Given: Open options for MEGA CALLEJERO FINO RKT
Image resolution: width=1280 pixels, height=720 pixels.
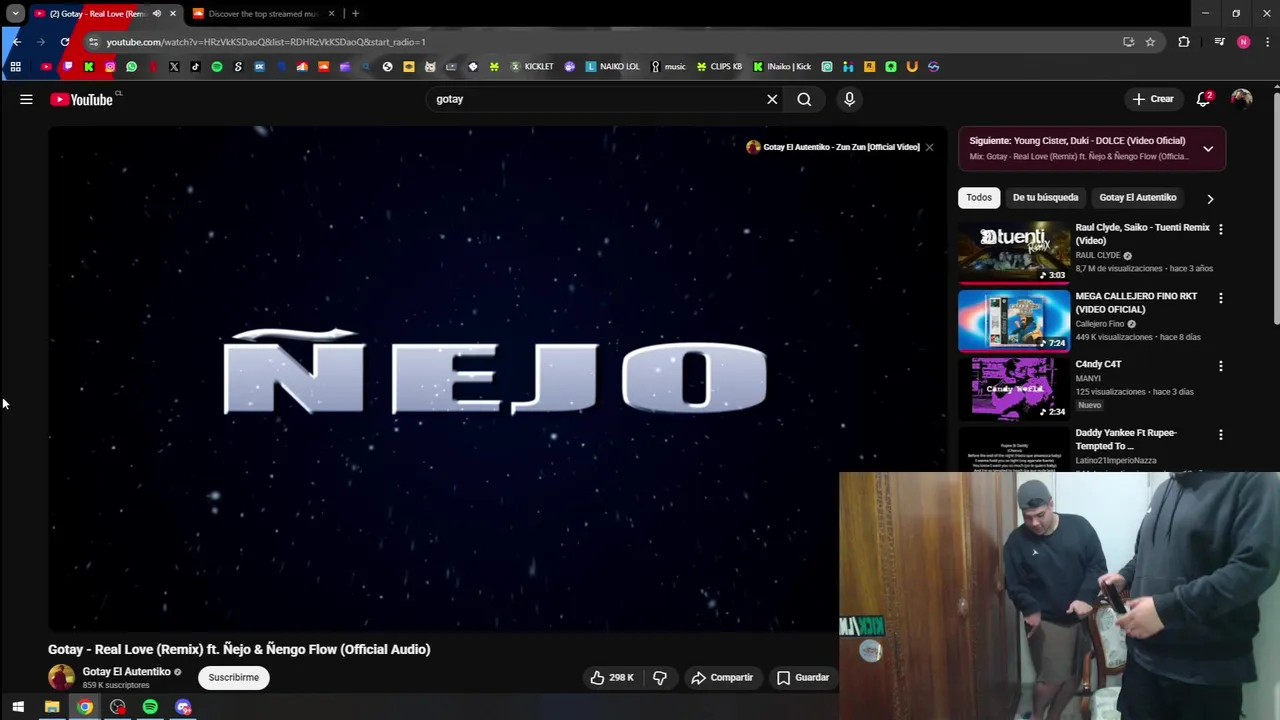Looking at the screenshot, I should (1220, 298).
